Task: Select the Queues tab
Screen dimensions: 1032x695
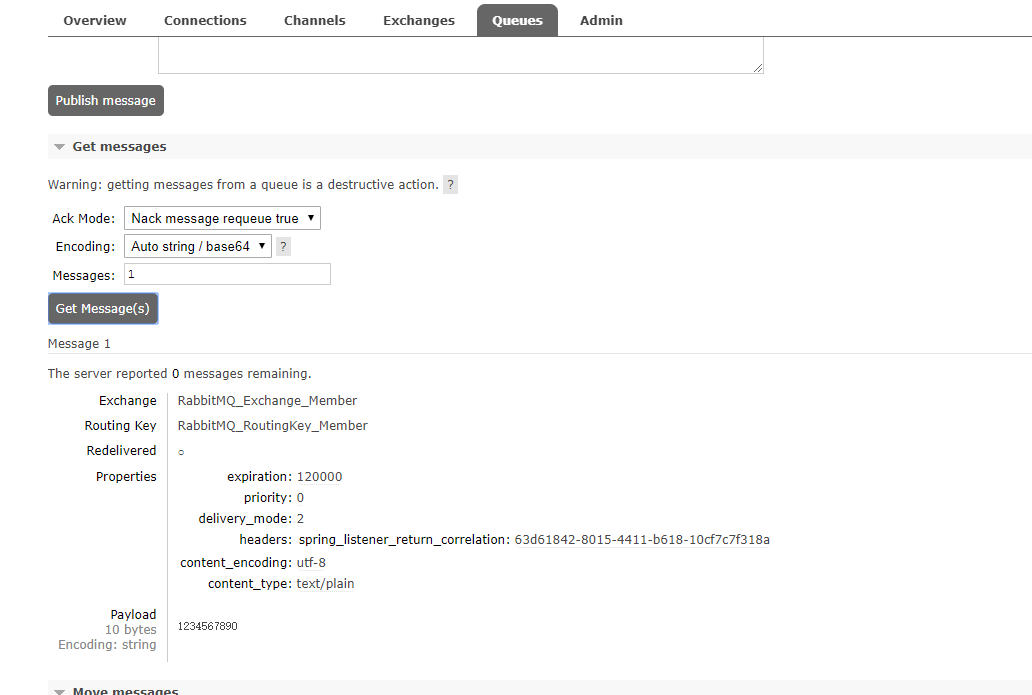Action: tap(517, 20)
